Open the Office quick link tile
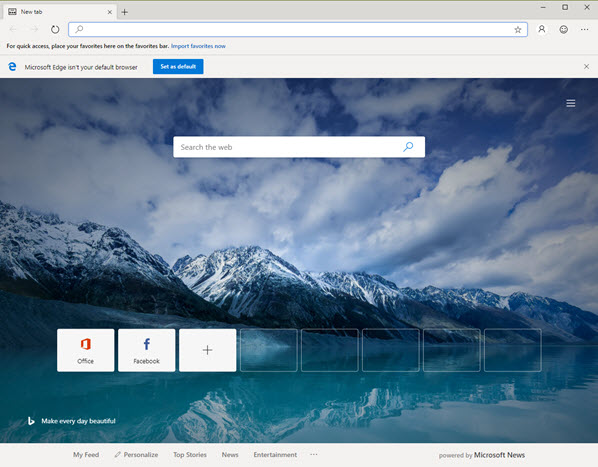This screenshot has width=598, height=467. point(85,350)
